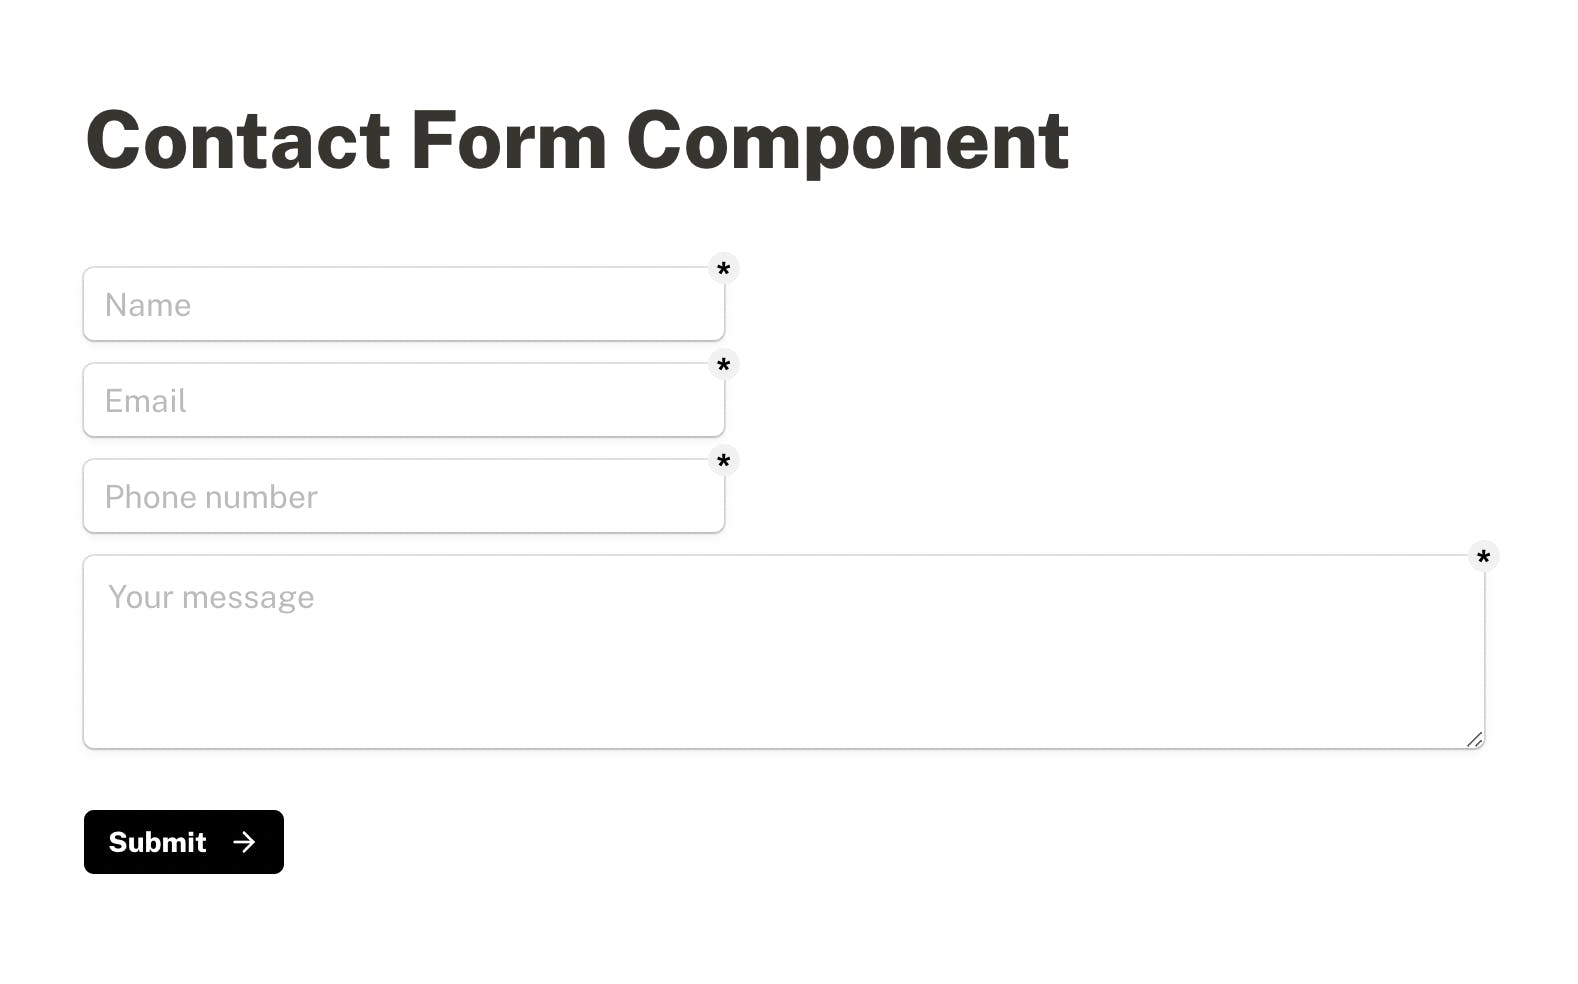The image size is (1578, 984).
Task: Click the message textarea resize handle
Action: (x=1474, y=739)
